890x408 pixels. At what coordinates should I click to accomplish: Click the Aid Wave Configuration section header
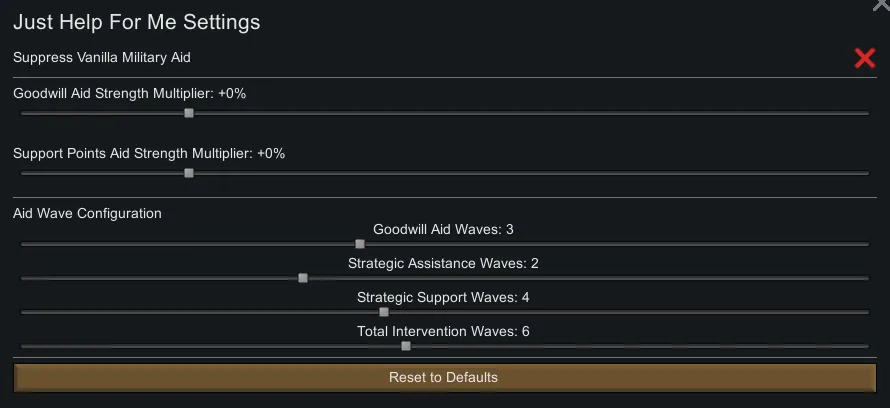(x=88, y=213)
